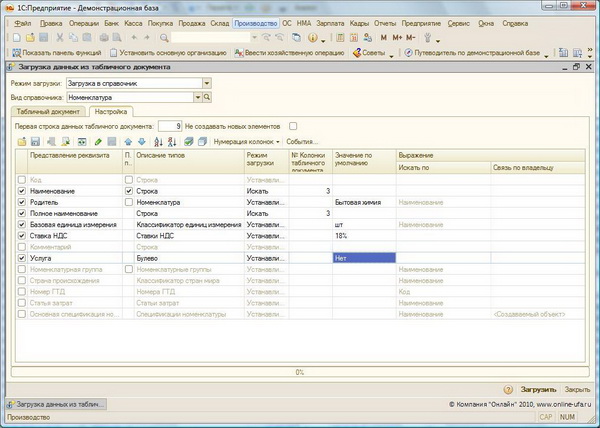The height and width of the screenshot is (428, 600).
Task: Click the search magnifier next to Вид справочника
Action: [x=207, y=98]
